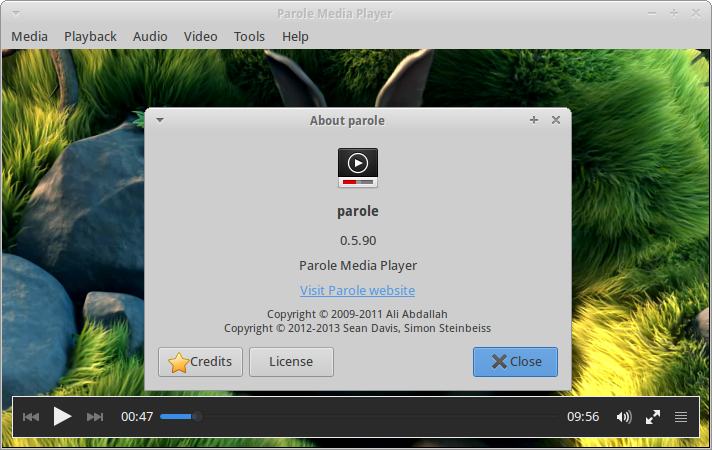712x450 pixels.
Task: Close the About parole dialog via Close button
Action: pos(515,362)
